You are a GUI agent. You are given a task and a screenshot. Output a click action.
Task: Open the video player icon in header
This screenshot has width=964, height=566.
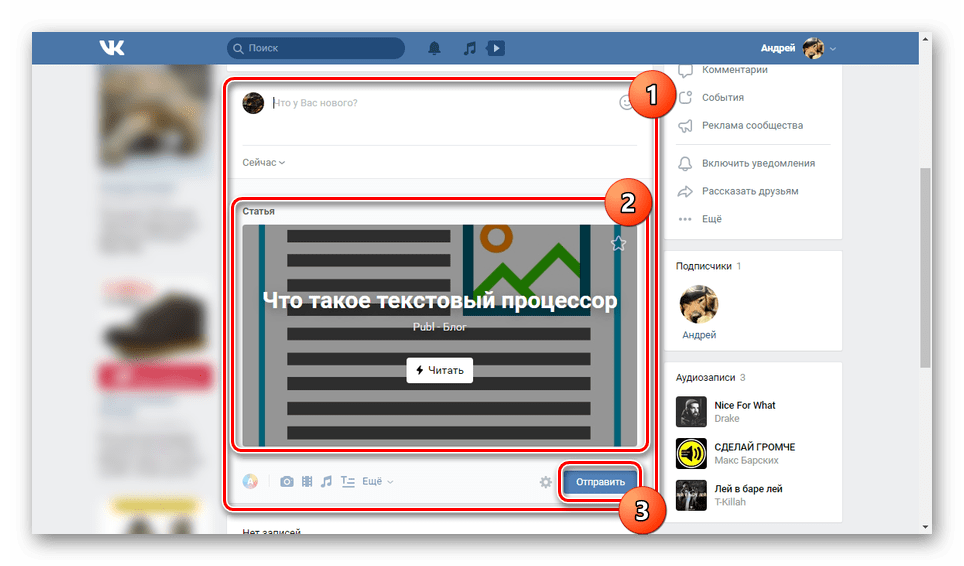tap(496, 48)
